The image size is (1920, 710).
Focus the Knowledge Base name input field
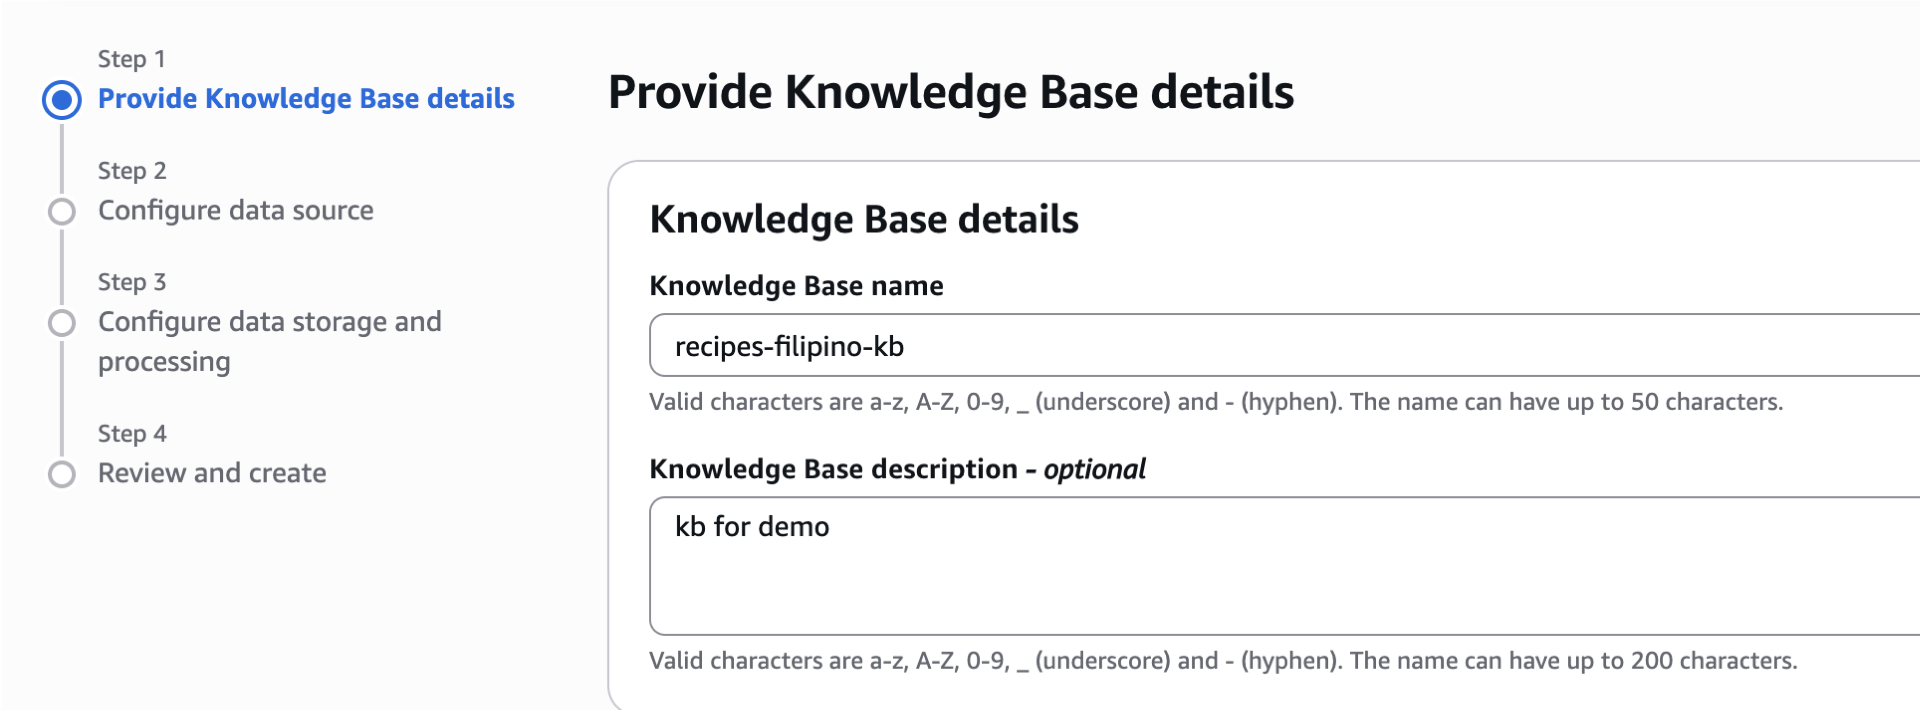pyautogui.click(x=1280, y=346)
